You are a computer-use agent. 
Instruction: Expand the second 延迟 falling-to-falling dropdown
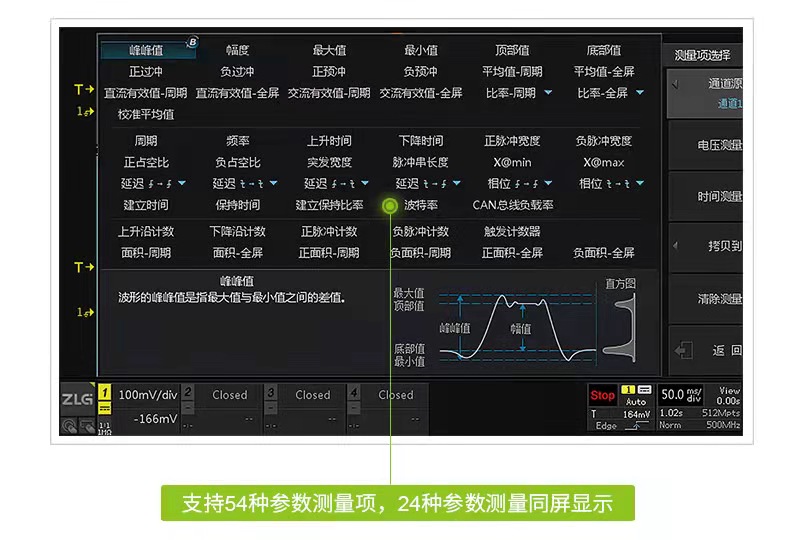click(274, 183)
